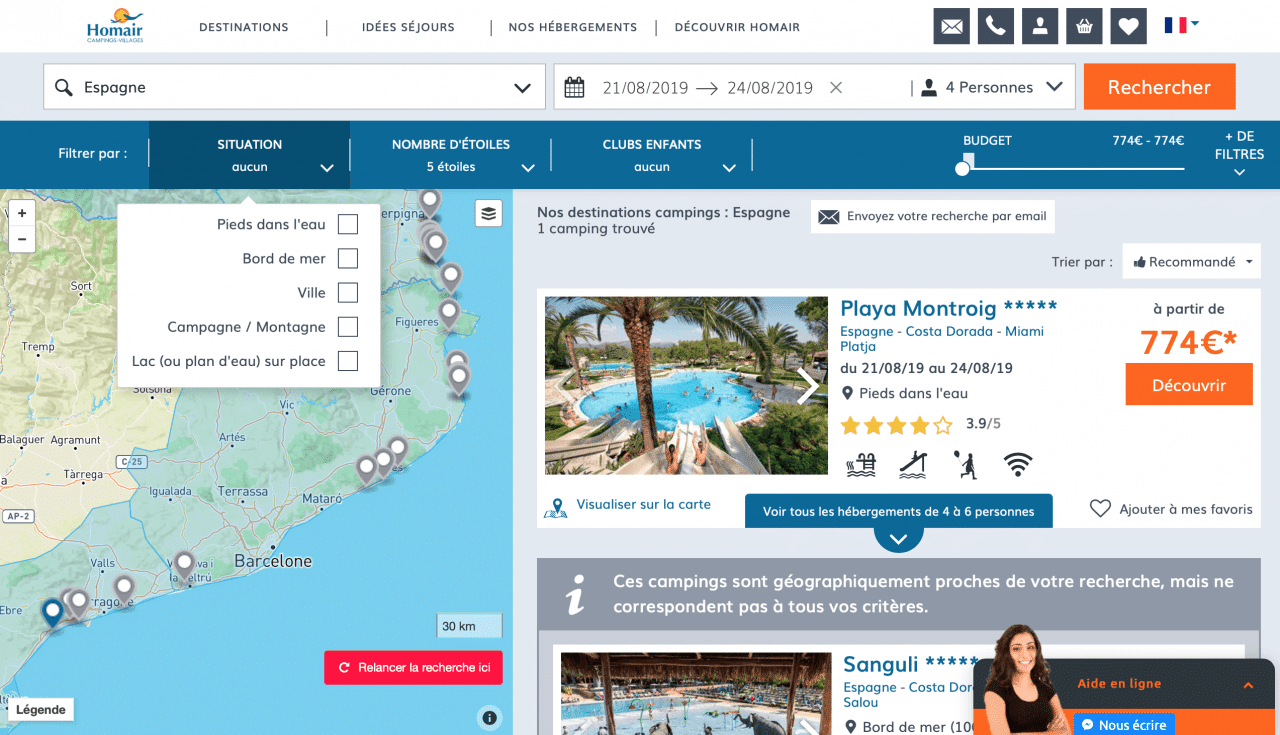Click the Rechercher button

(x=1160, y=87)
